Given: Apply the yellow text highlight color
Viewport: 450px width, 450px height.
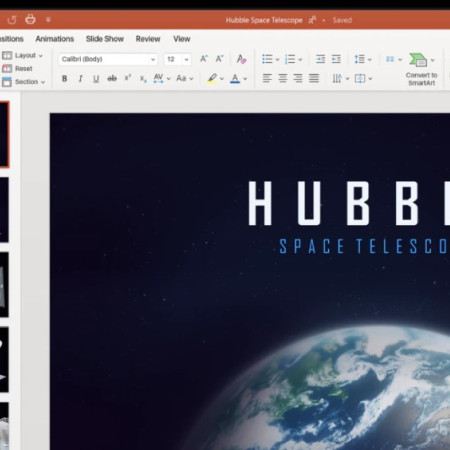Looking at the screenshot, I should click(212, 78).
